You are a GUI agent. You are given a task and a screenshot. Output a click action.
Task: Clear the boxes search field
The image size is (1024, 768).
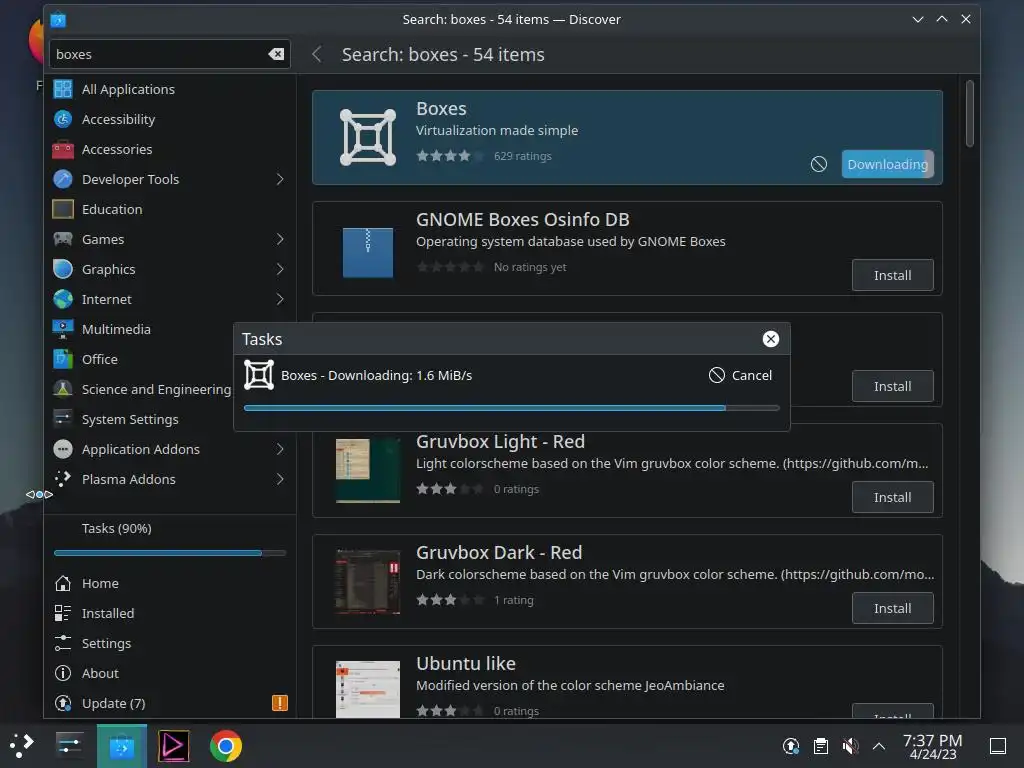[276, 54]
